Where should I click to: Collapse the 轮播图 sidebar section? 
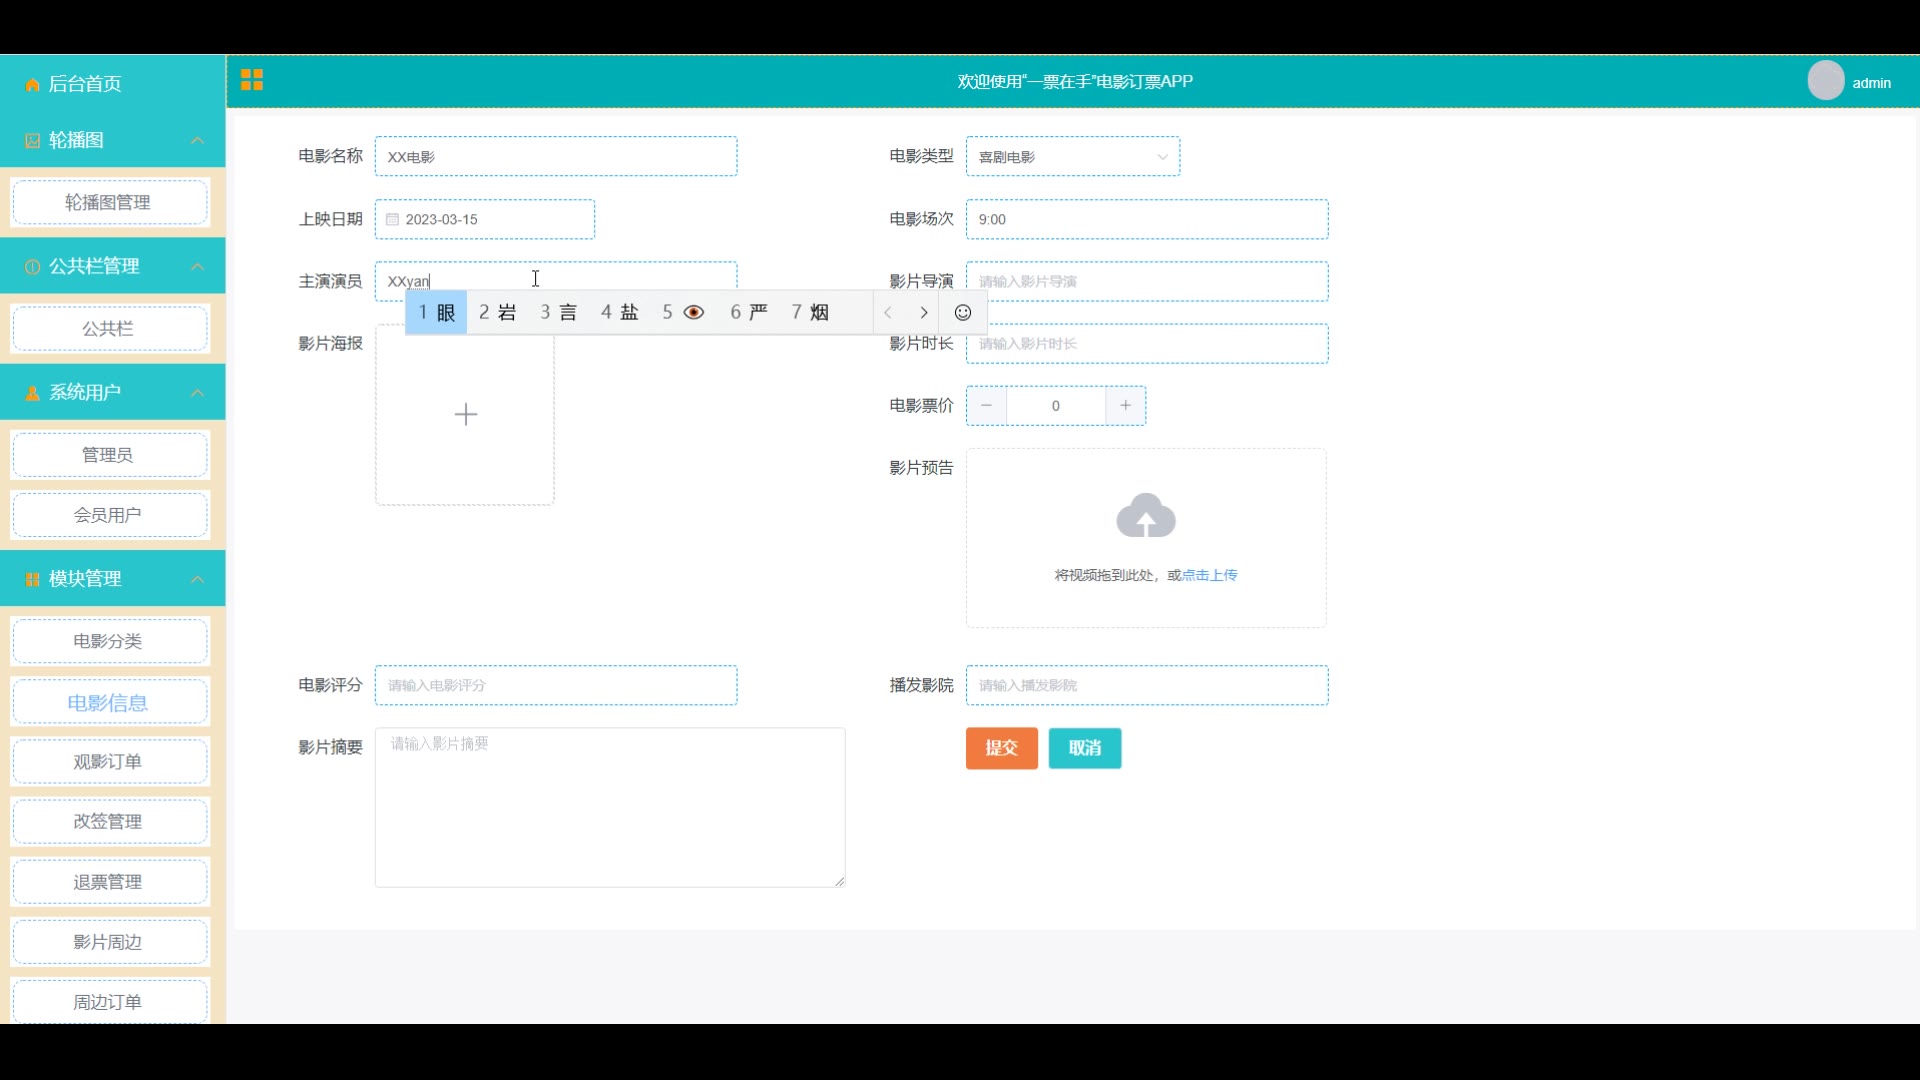[x=197, y=141]
